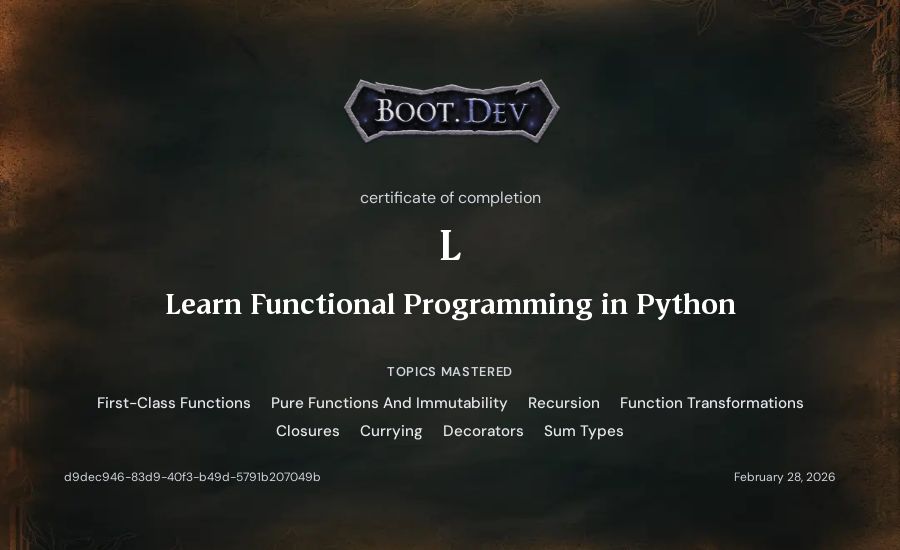Click the recipient name 'L'
The width and height of the screenshot is (900, 550).
click(x=450, y=245)
